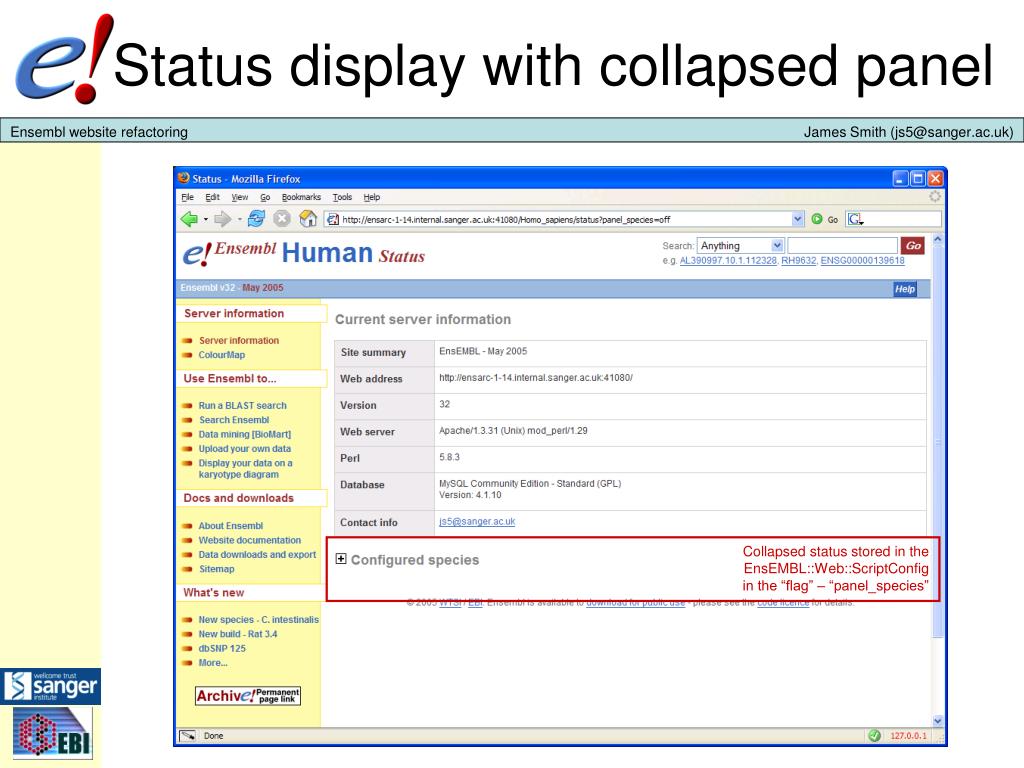Open the dbSNP 125 news link
This screenshot has width=1024, height=768.
[x=222, y=648]
